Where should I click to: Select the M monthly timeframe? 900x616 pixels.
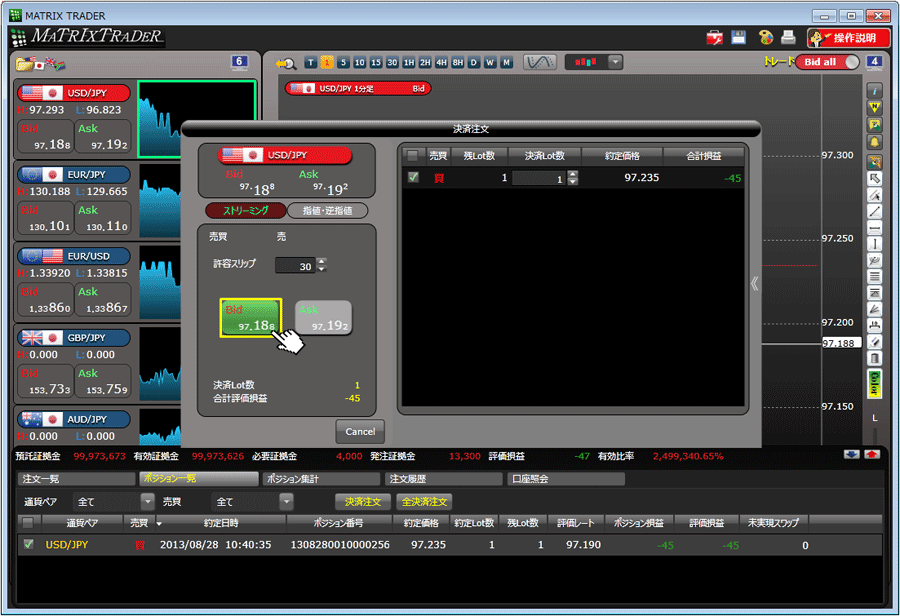click(507, 63)
